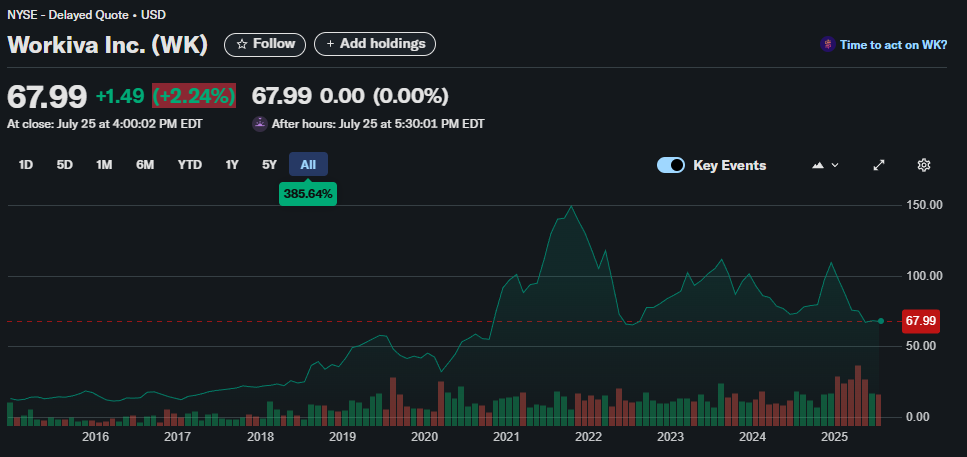Screen dimensions: 967x457
Task: Click the At close July 25 timestamp
Action: 105,124
